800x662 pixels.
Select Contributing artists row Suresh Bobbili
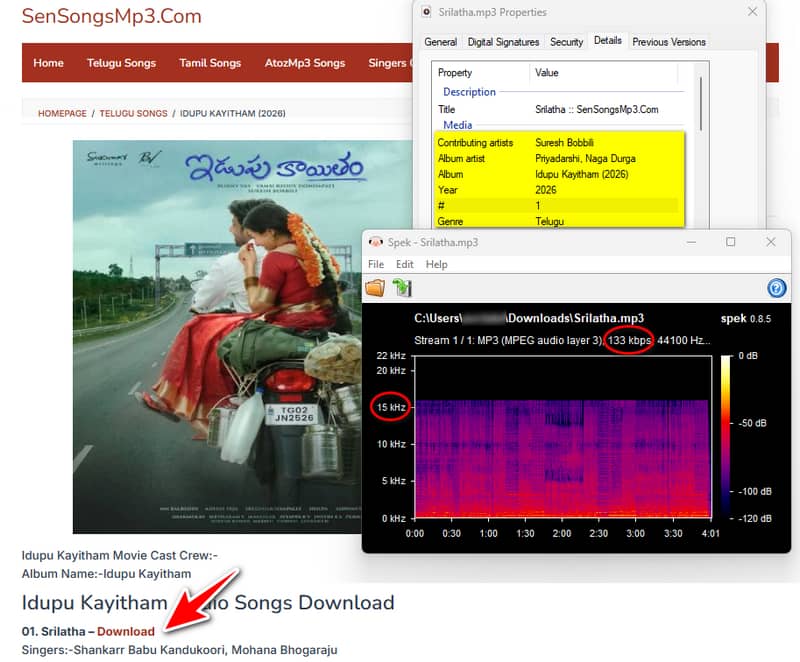(558, 142)
